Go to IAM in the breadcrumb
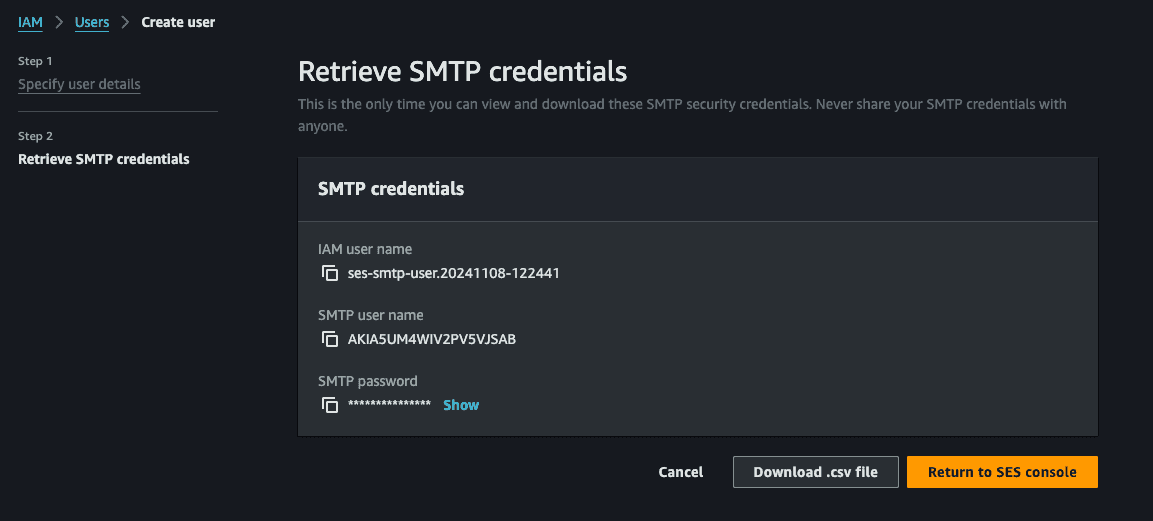The height and width of the screenshot is (521, 1153). [30, 22]
